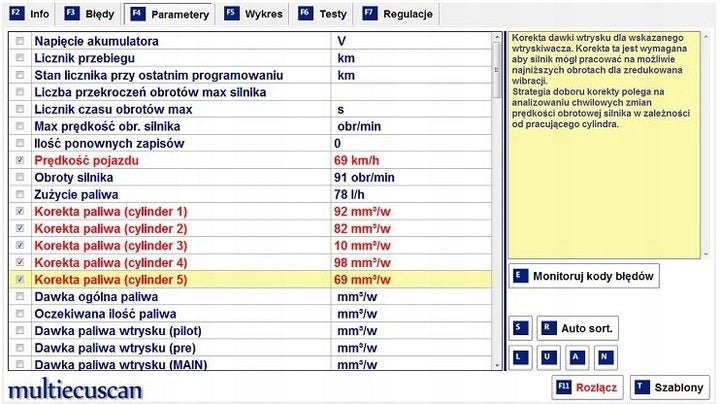Click the S key icon button
The height and width of the screenshot is (404, 720).
point(521,328)
